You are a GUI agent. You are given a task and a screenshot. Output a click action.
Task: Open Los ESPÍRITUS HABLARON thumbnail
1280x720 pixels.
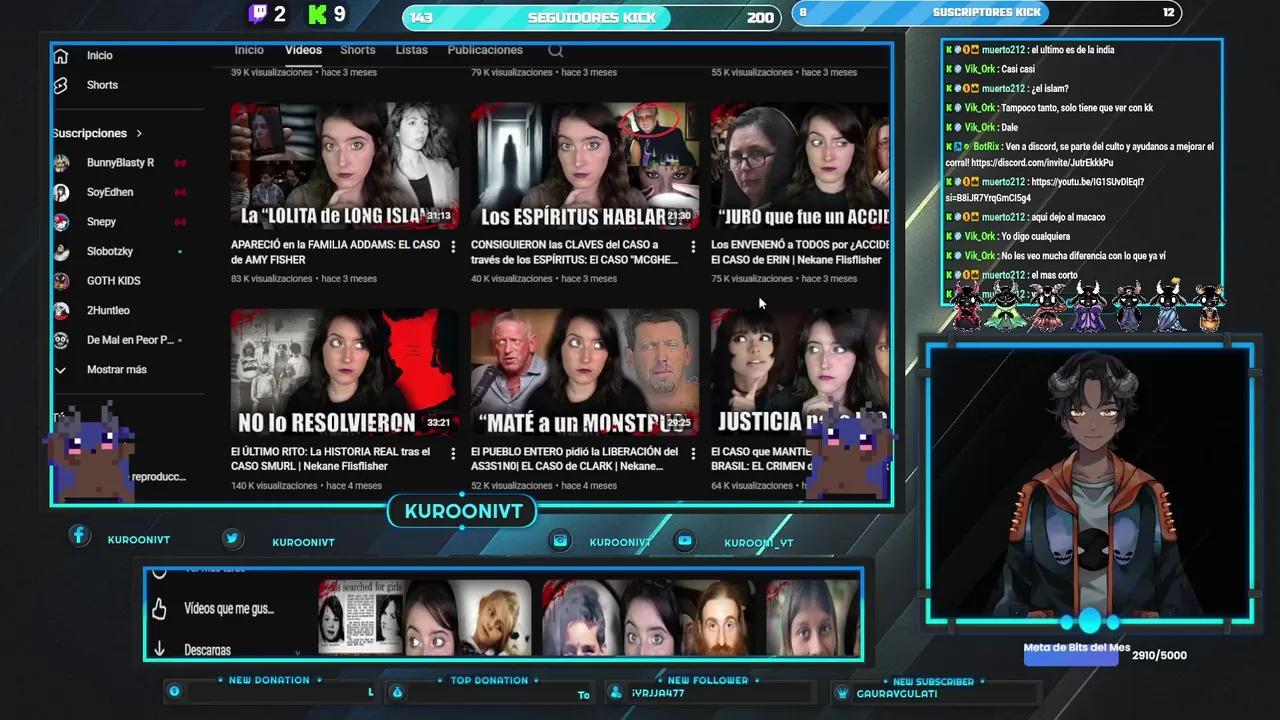585,167
